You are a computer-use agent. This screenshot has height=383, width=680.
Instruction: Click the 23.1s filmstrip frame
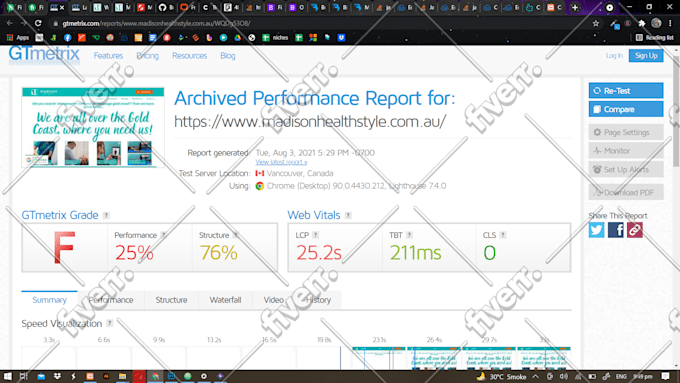(379, 358)
